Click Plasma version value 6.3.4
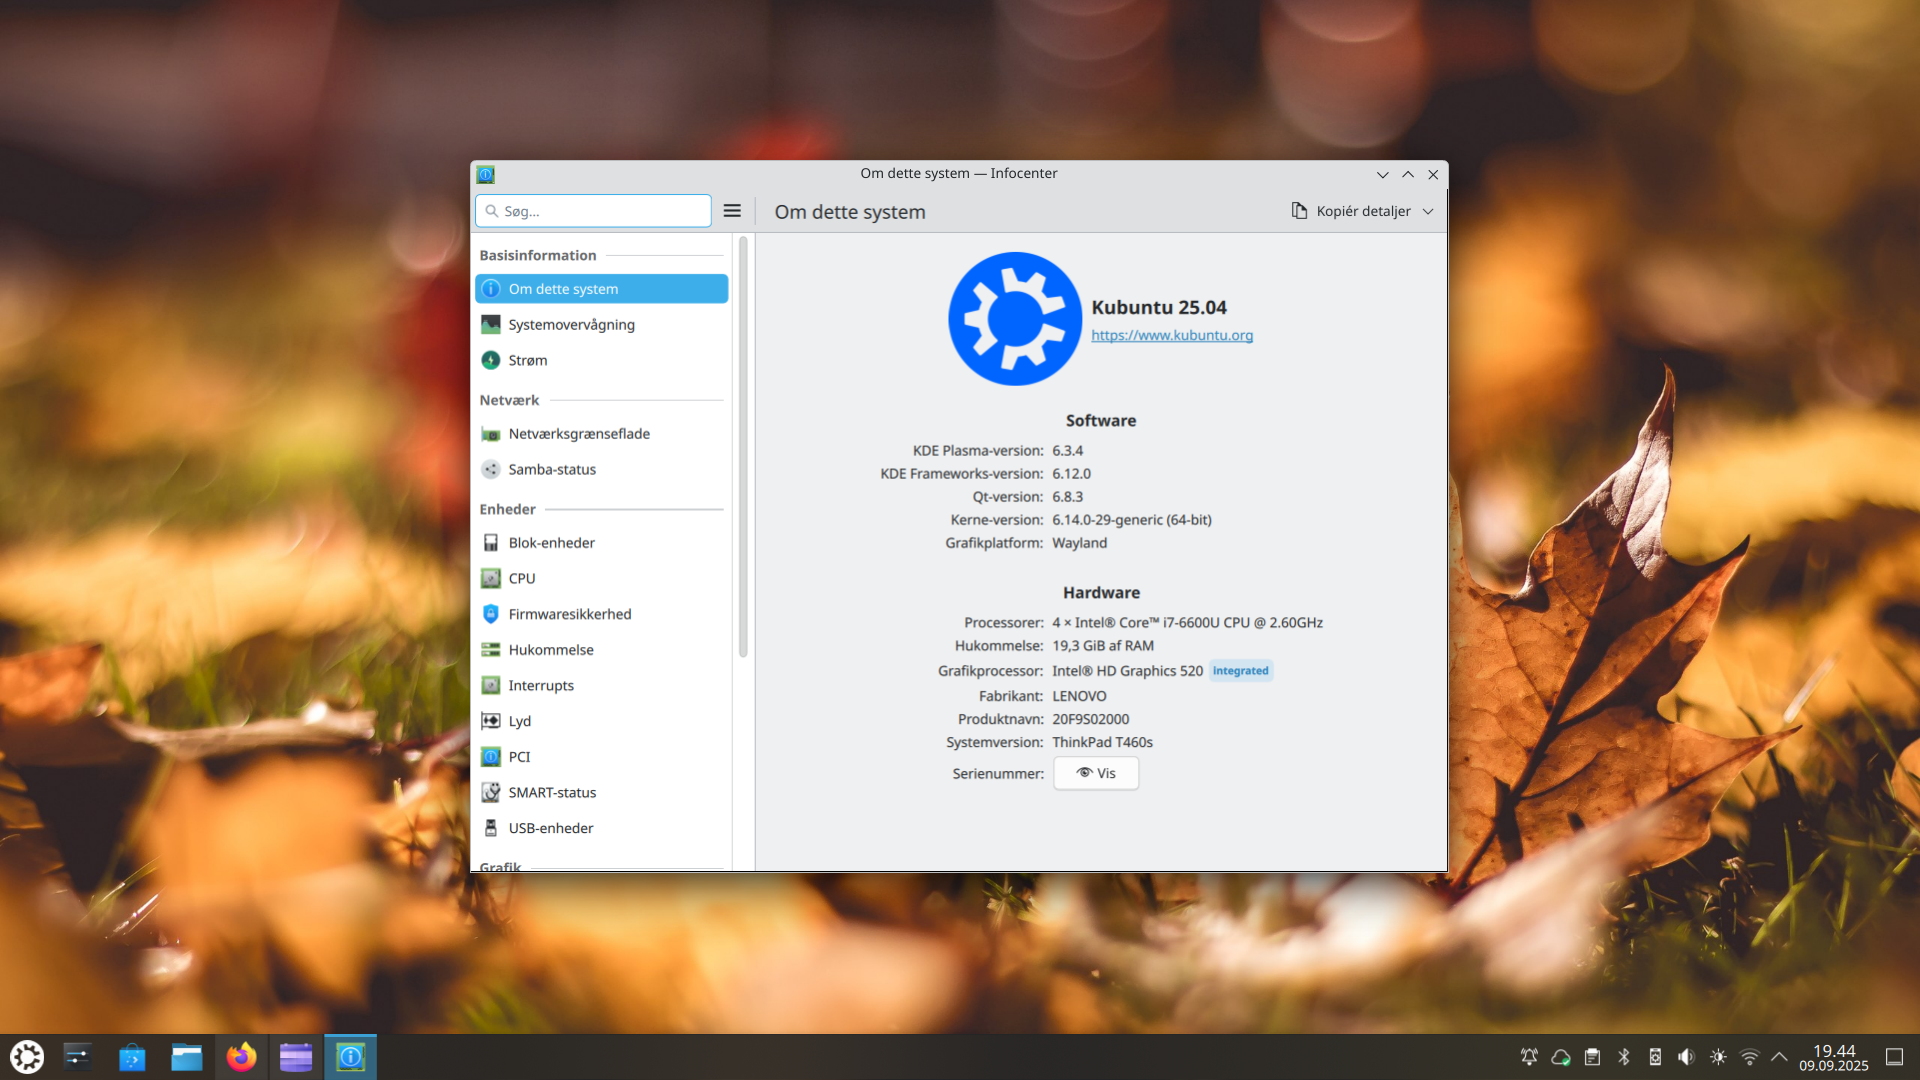 coord(1067,451)
